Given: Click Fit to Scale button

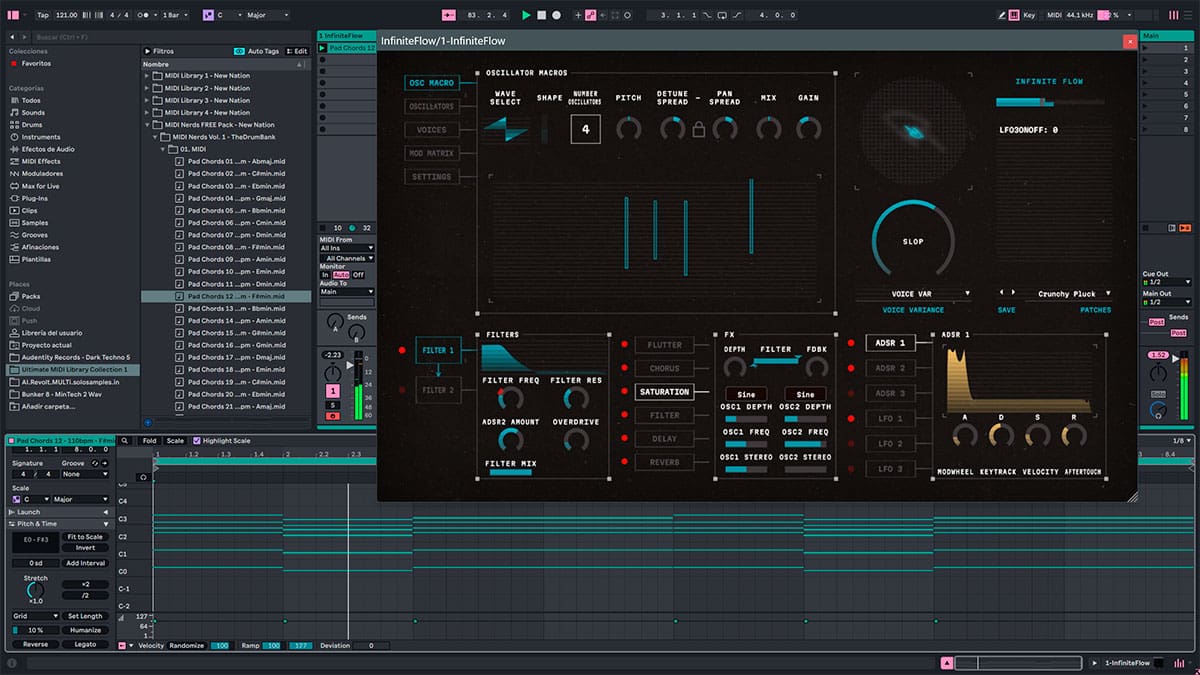Looking at the screenshot, I should coord(85,537).
